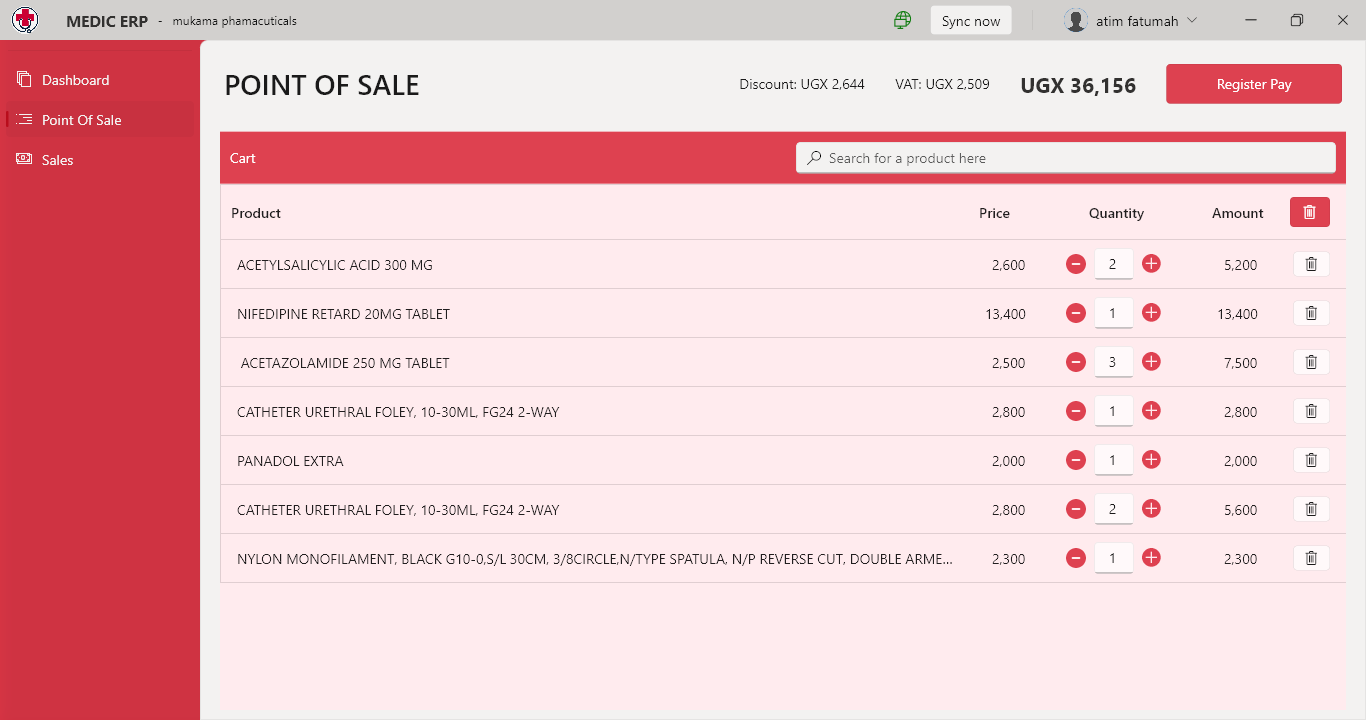1366x720 pixels.
Task: Focus the Search for a product field
Action: click(1065, 158)
